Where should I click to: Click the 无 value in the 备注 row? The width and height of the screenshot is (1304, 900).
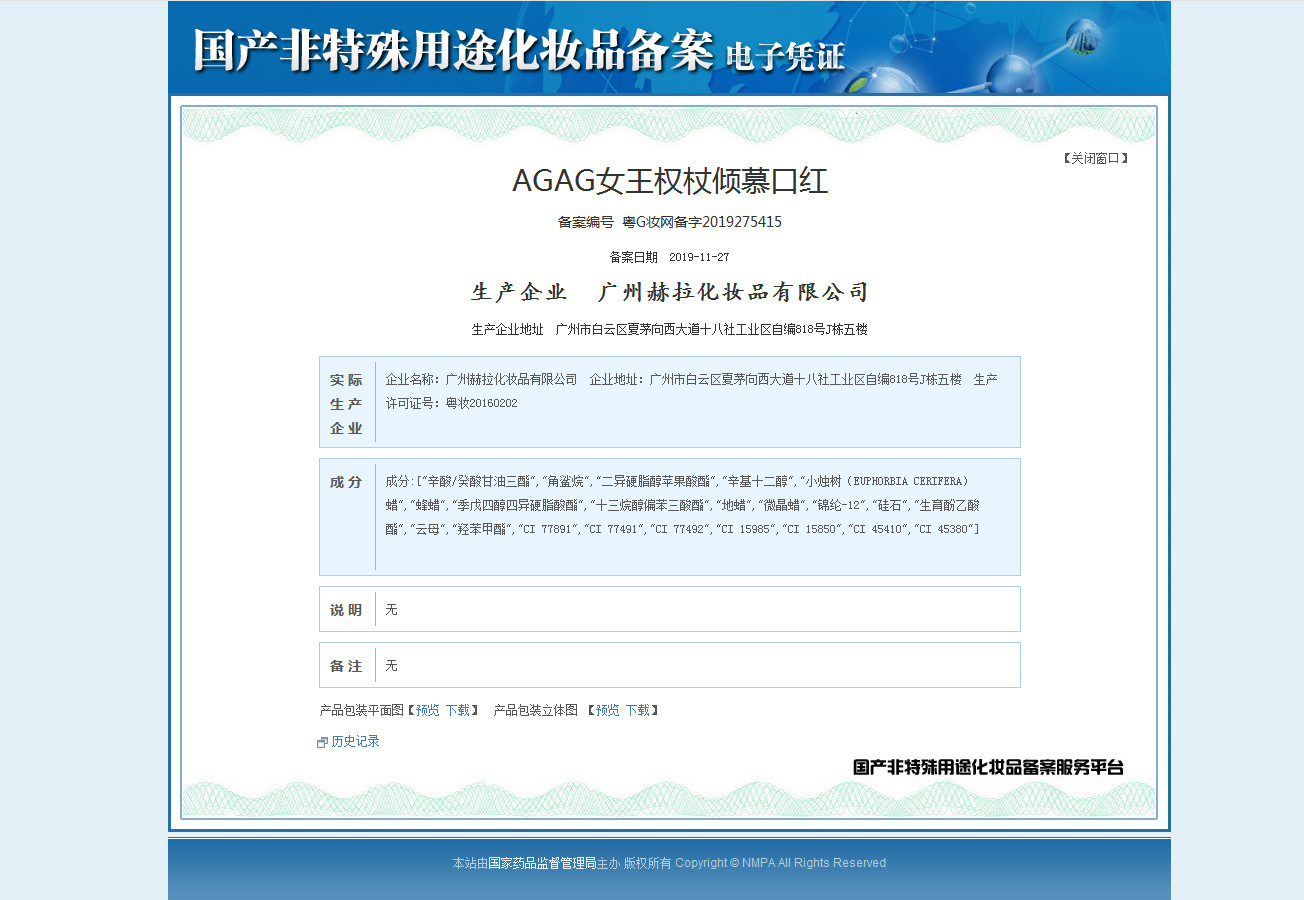(x=392, y=666)
